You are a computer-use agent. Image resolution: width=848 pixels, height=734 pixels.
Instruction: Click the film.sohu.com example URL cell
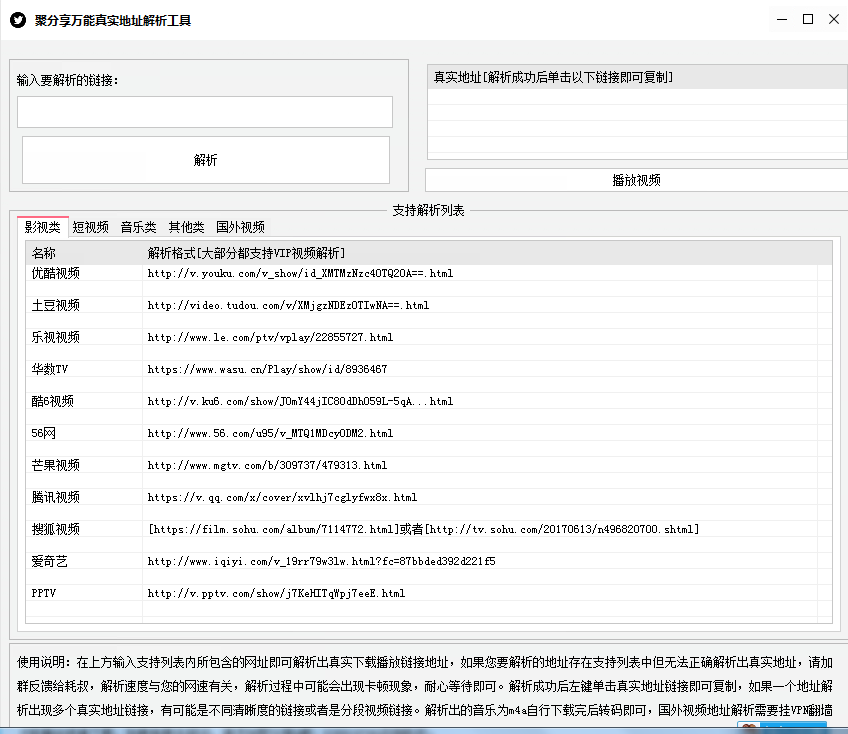pyautogui.click(x=423, y=529)
